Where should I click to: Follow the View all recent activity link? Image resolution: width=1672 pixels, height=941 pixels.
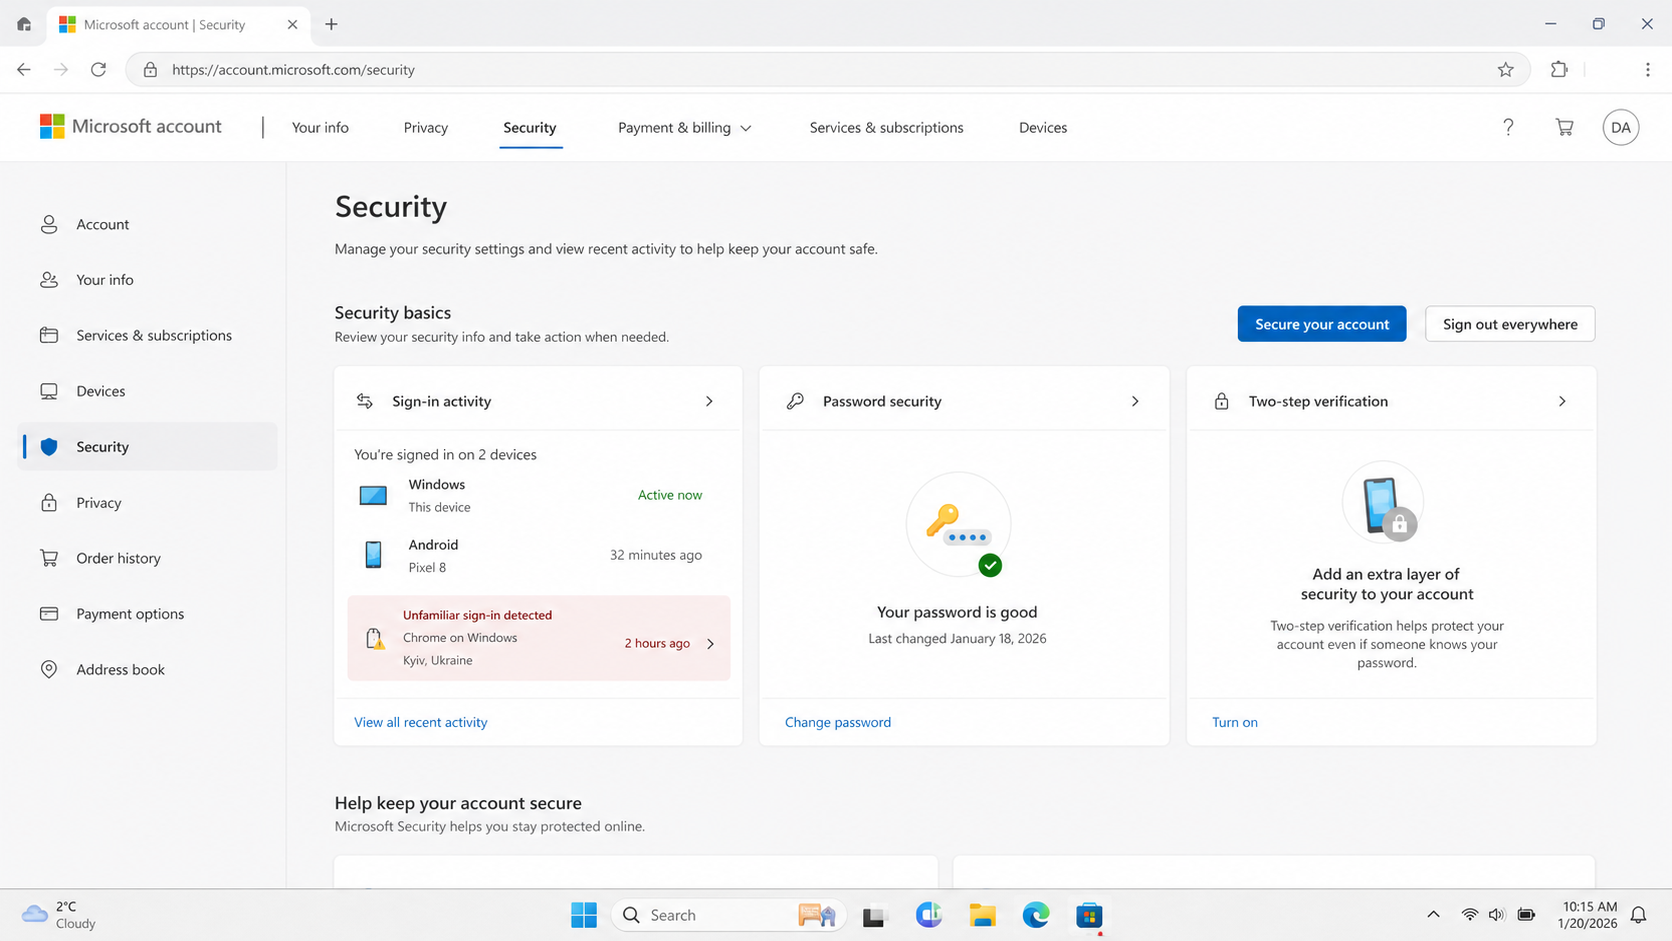421,722
